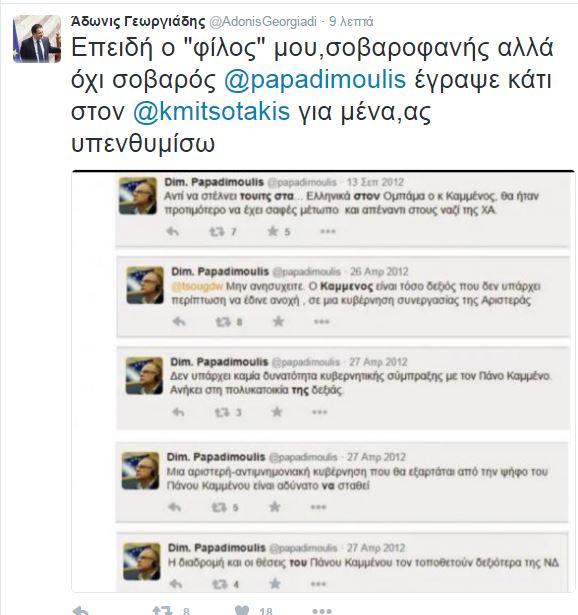Click Adonis Georgiadis profile avatar

[x=37, y=39]
